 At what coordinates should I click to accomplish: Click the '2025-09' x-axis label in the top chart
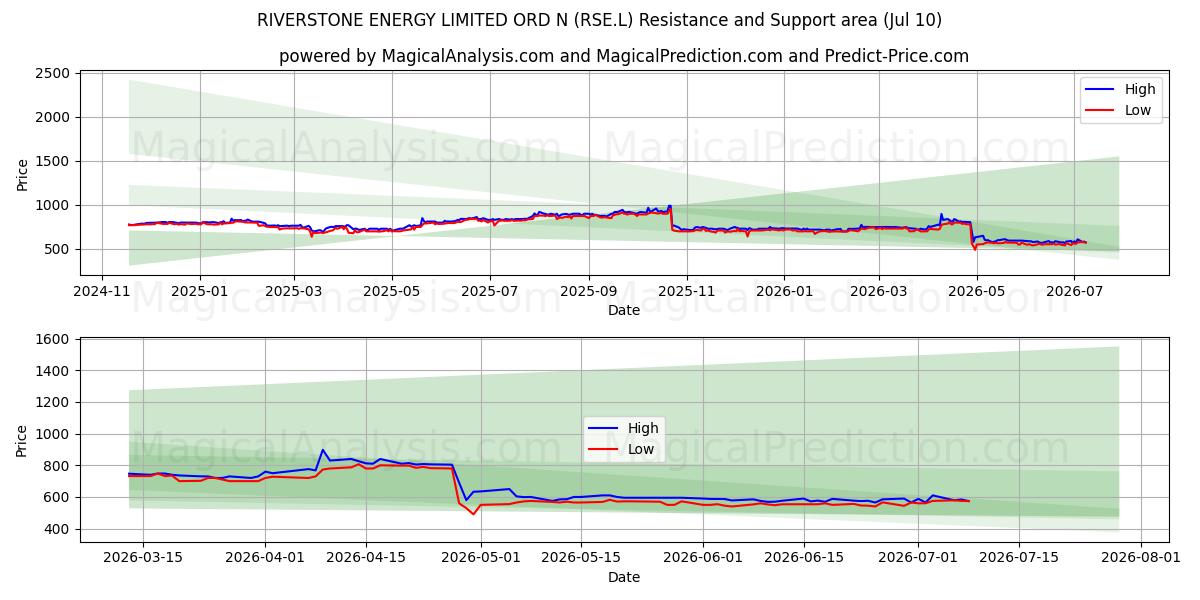(589, 291)
